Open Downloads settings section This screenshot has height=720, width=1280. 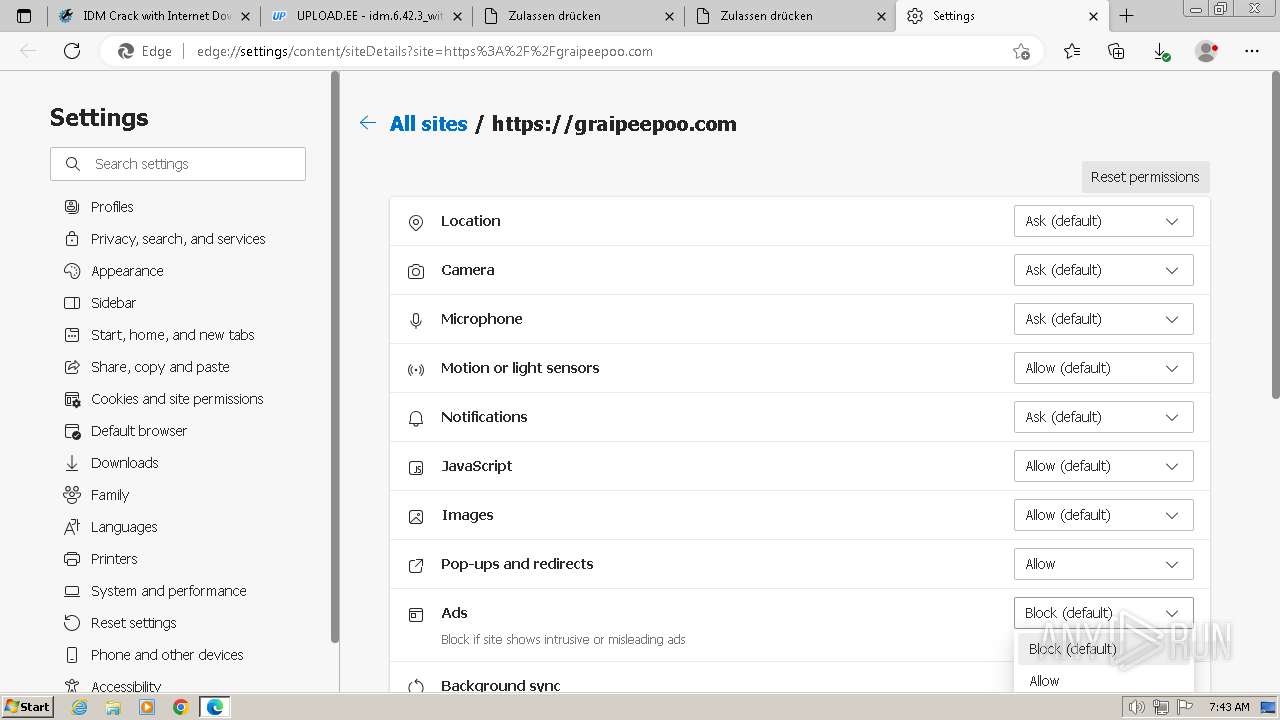tap(124, 463)
